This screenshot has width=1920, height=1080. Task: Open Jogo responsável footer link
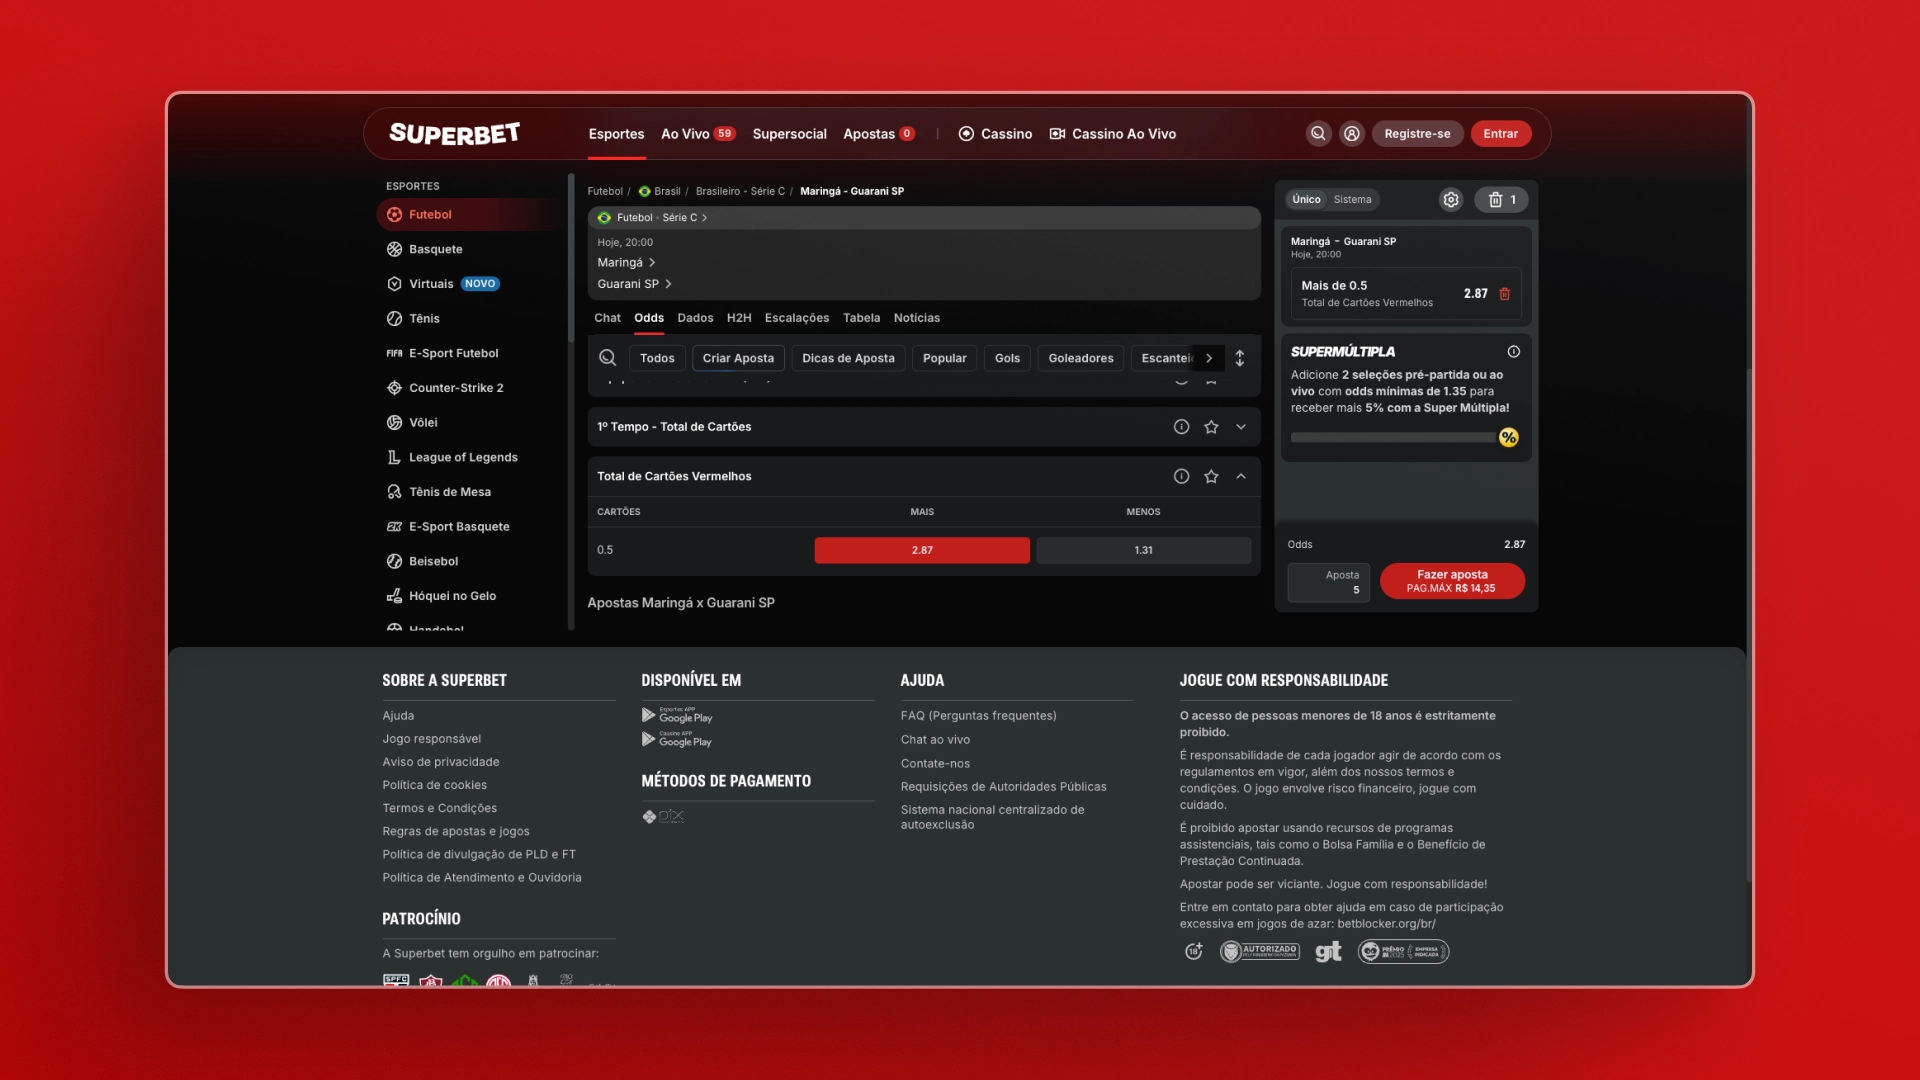coord(431,739)
